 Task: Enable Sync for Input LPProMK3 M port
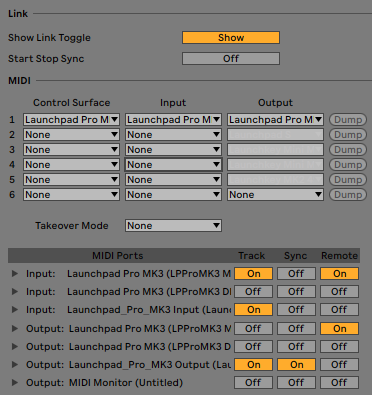[296, 274]
